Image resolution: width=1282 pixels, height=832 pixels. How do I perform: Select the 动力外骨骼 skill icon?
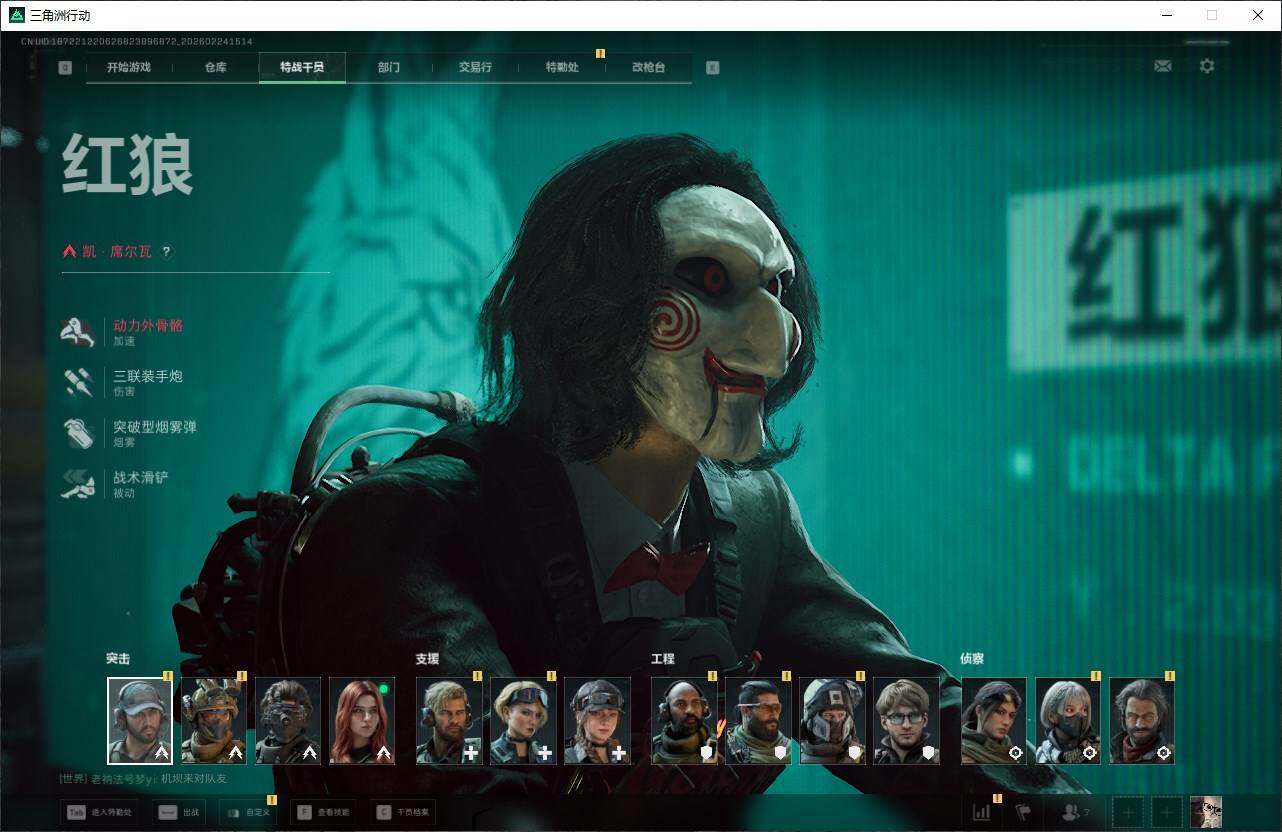(77, 332)
